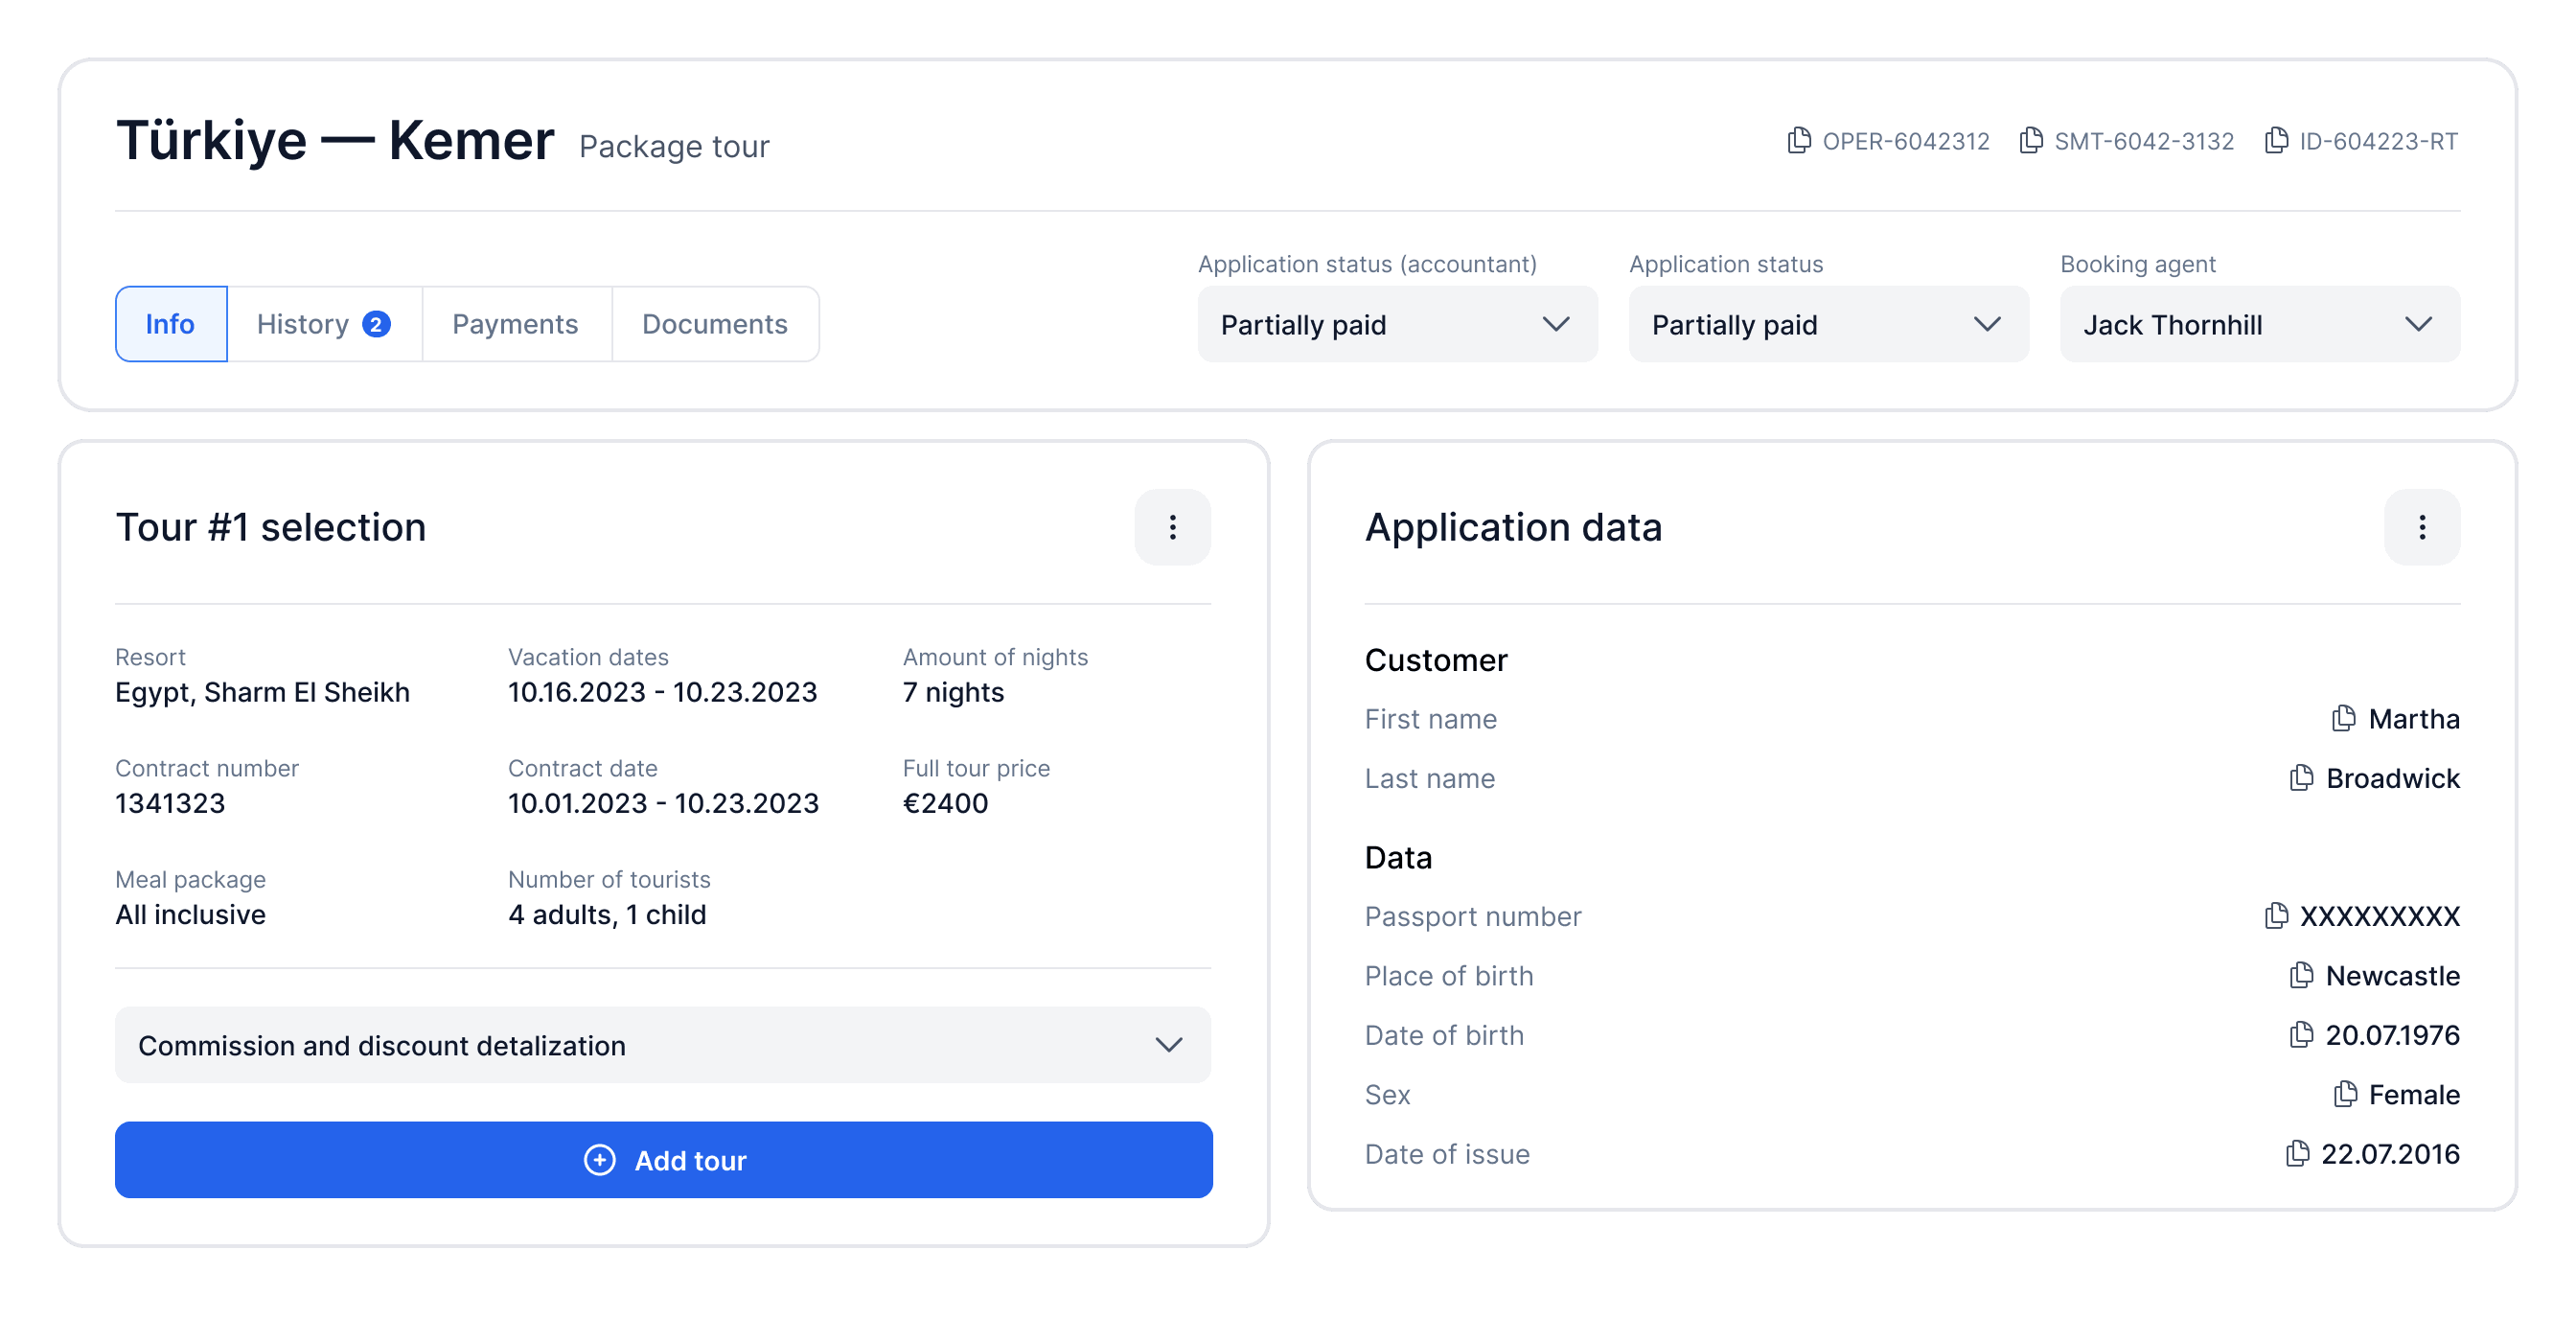The height and width of the screenshot is (1342, 2576).
Task: Click the Türkiye — Kemer title
Action: (x=335, y=140)
